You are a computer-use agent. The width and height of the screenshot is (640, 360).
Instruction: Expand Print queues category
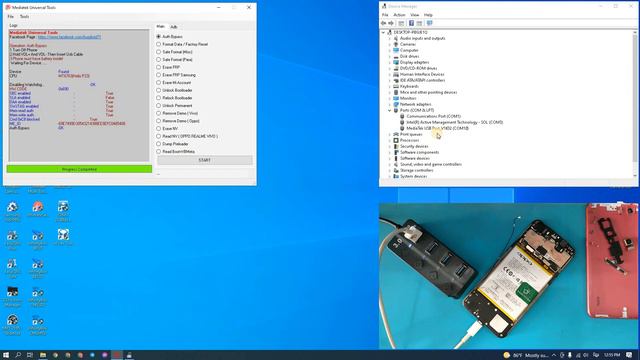tap(389, 134)
